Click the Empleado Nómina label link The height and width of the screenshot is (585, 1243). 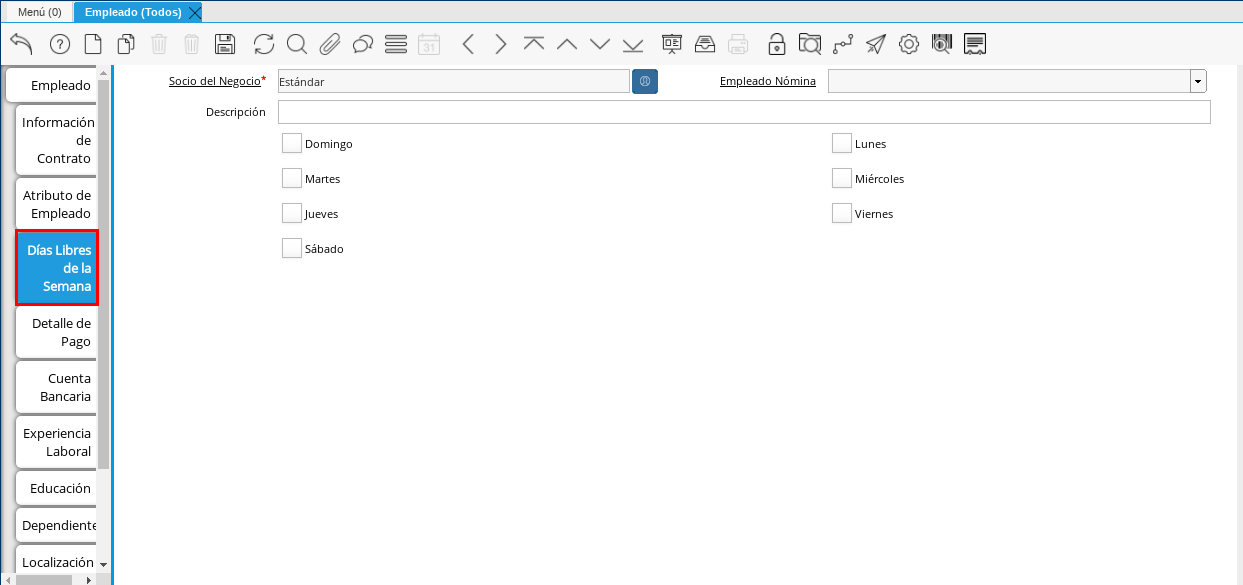[x=767, y=82]
